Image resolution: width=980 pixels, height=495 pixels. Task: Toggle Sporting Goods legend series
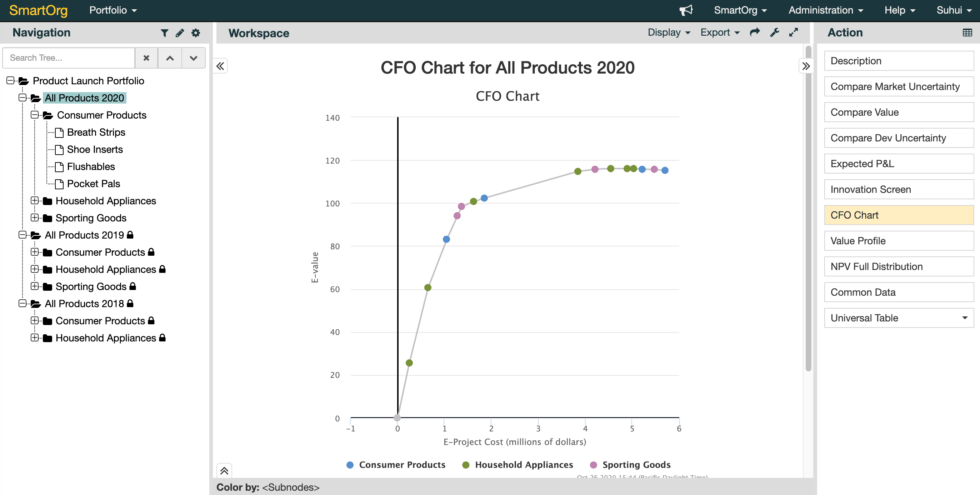630,465
